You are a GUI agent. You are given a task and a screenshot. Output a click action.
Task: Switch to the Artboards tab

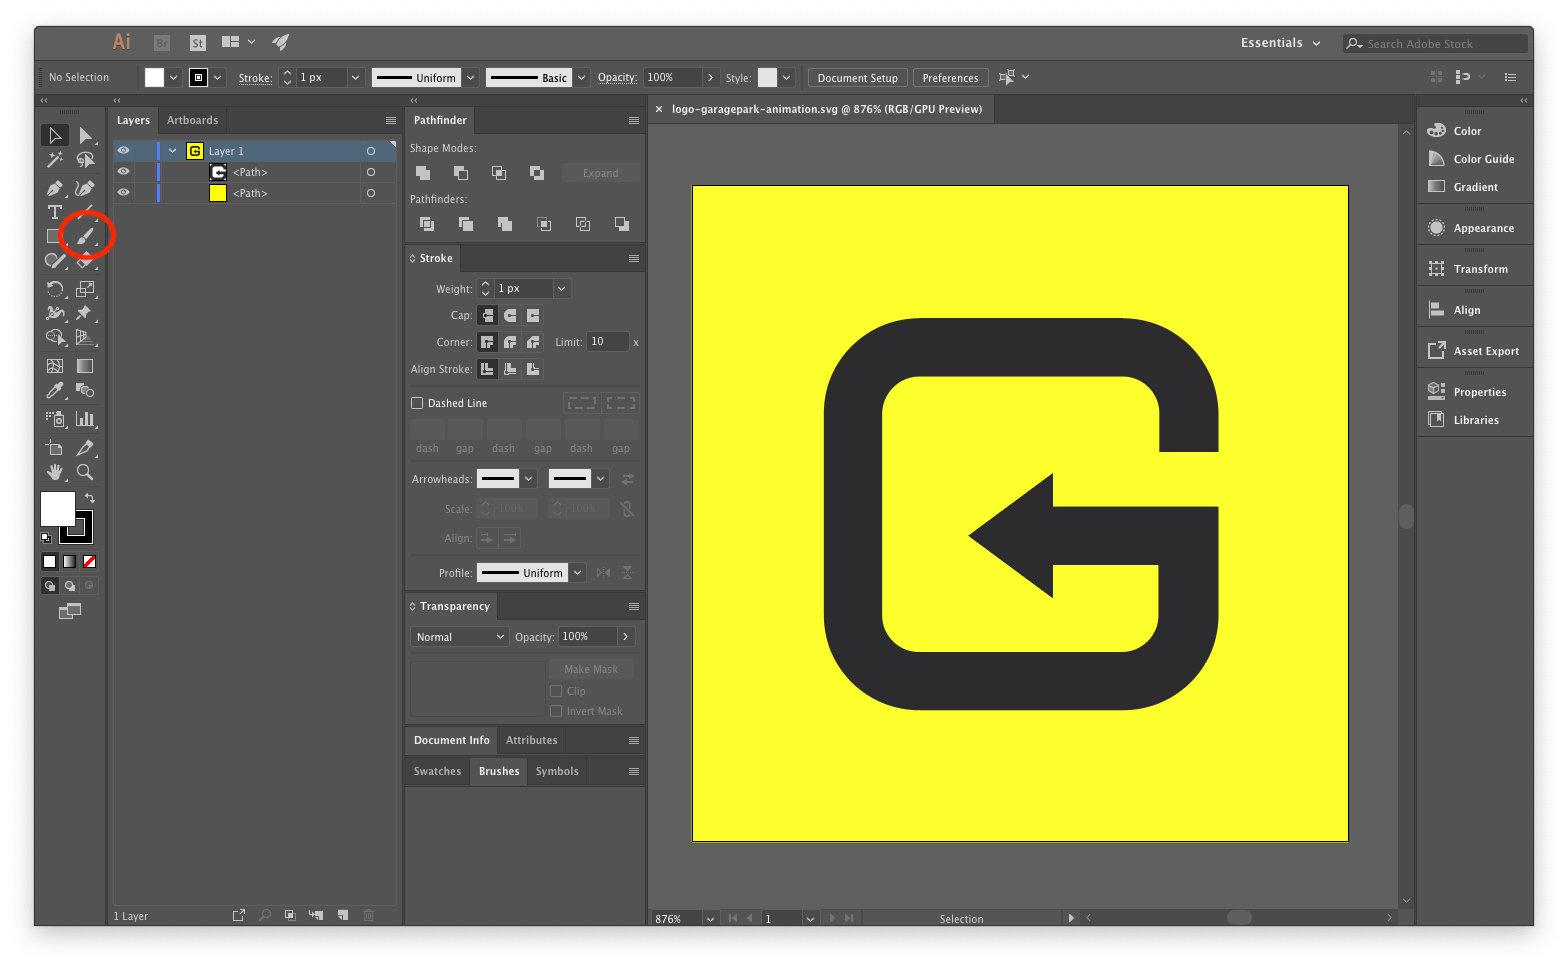click(x=192, y=120)
